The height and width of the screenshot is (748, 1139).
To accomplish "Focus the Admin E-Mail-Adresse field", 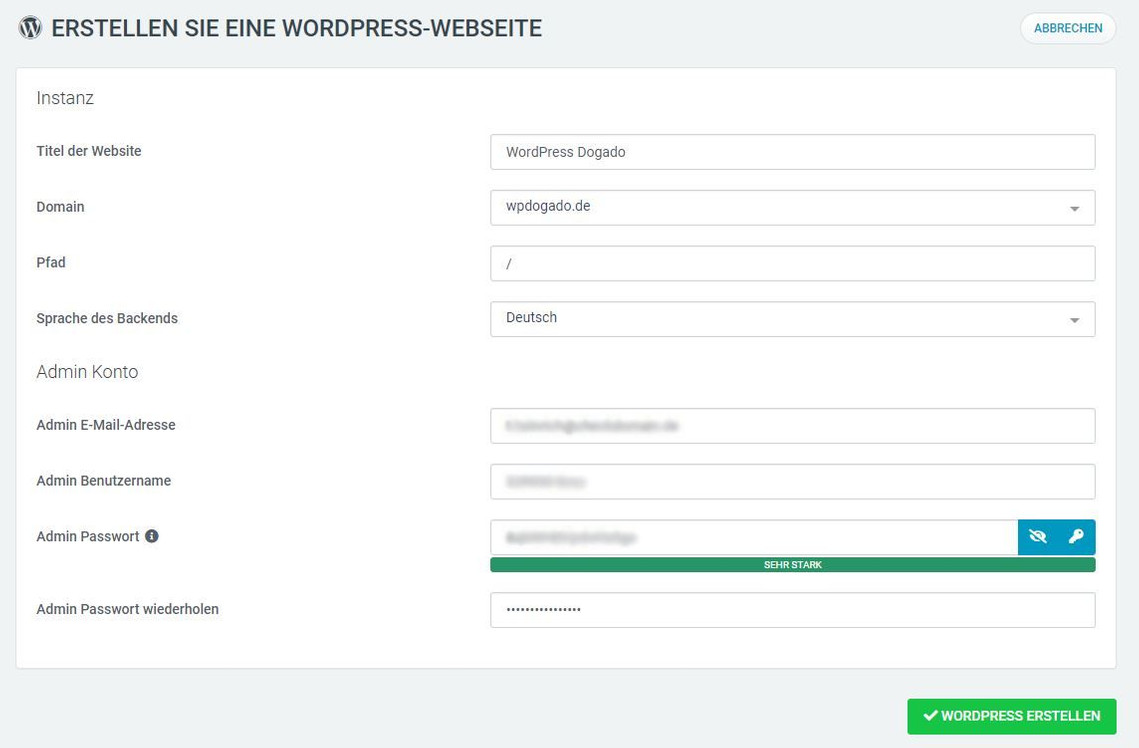I will click(793, 426).
